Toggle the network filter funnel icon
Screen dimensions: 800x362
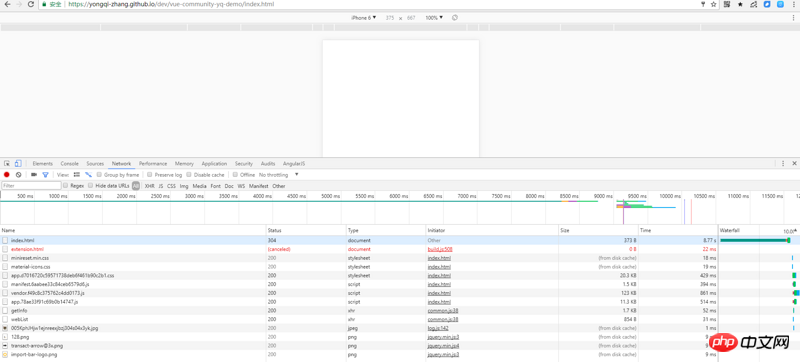click(45, 175)
